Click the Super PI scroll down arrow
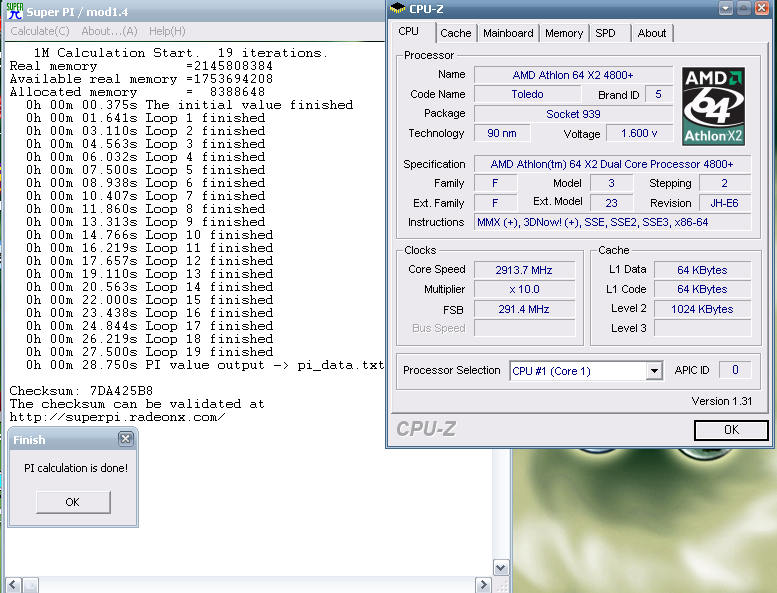777x593 pixels. (x=500, y=568)
